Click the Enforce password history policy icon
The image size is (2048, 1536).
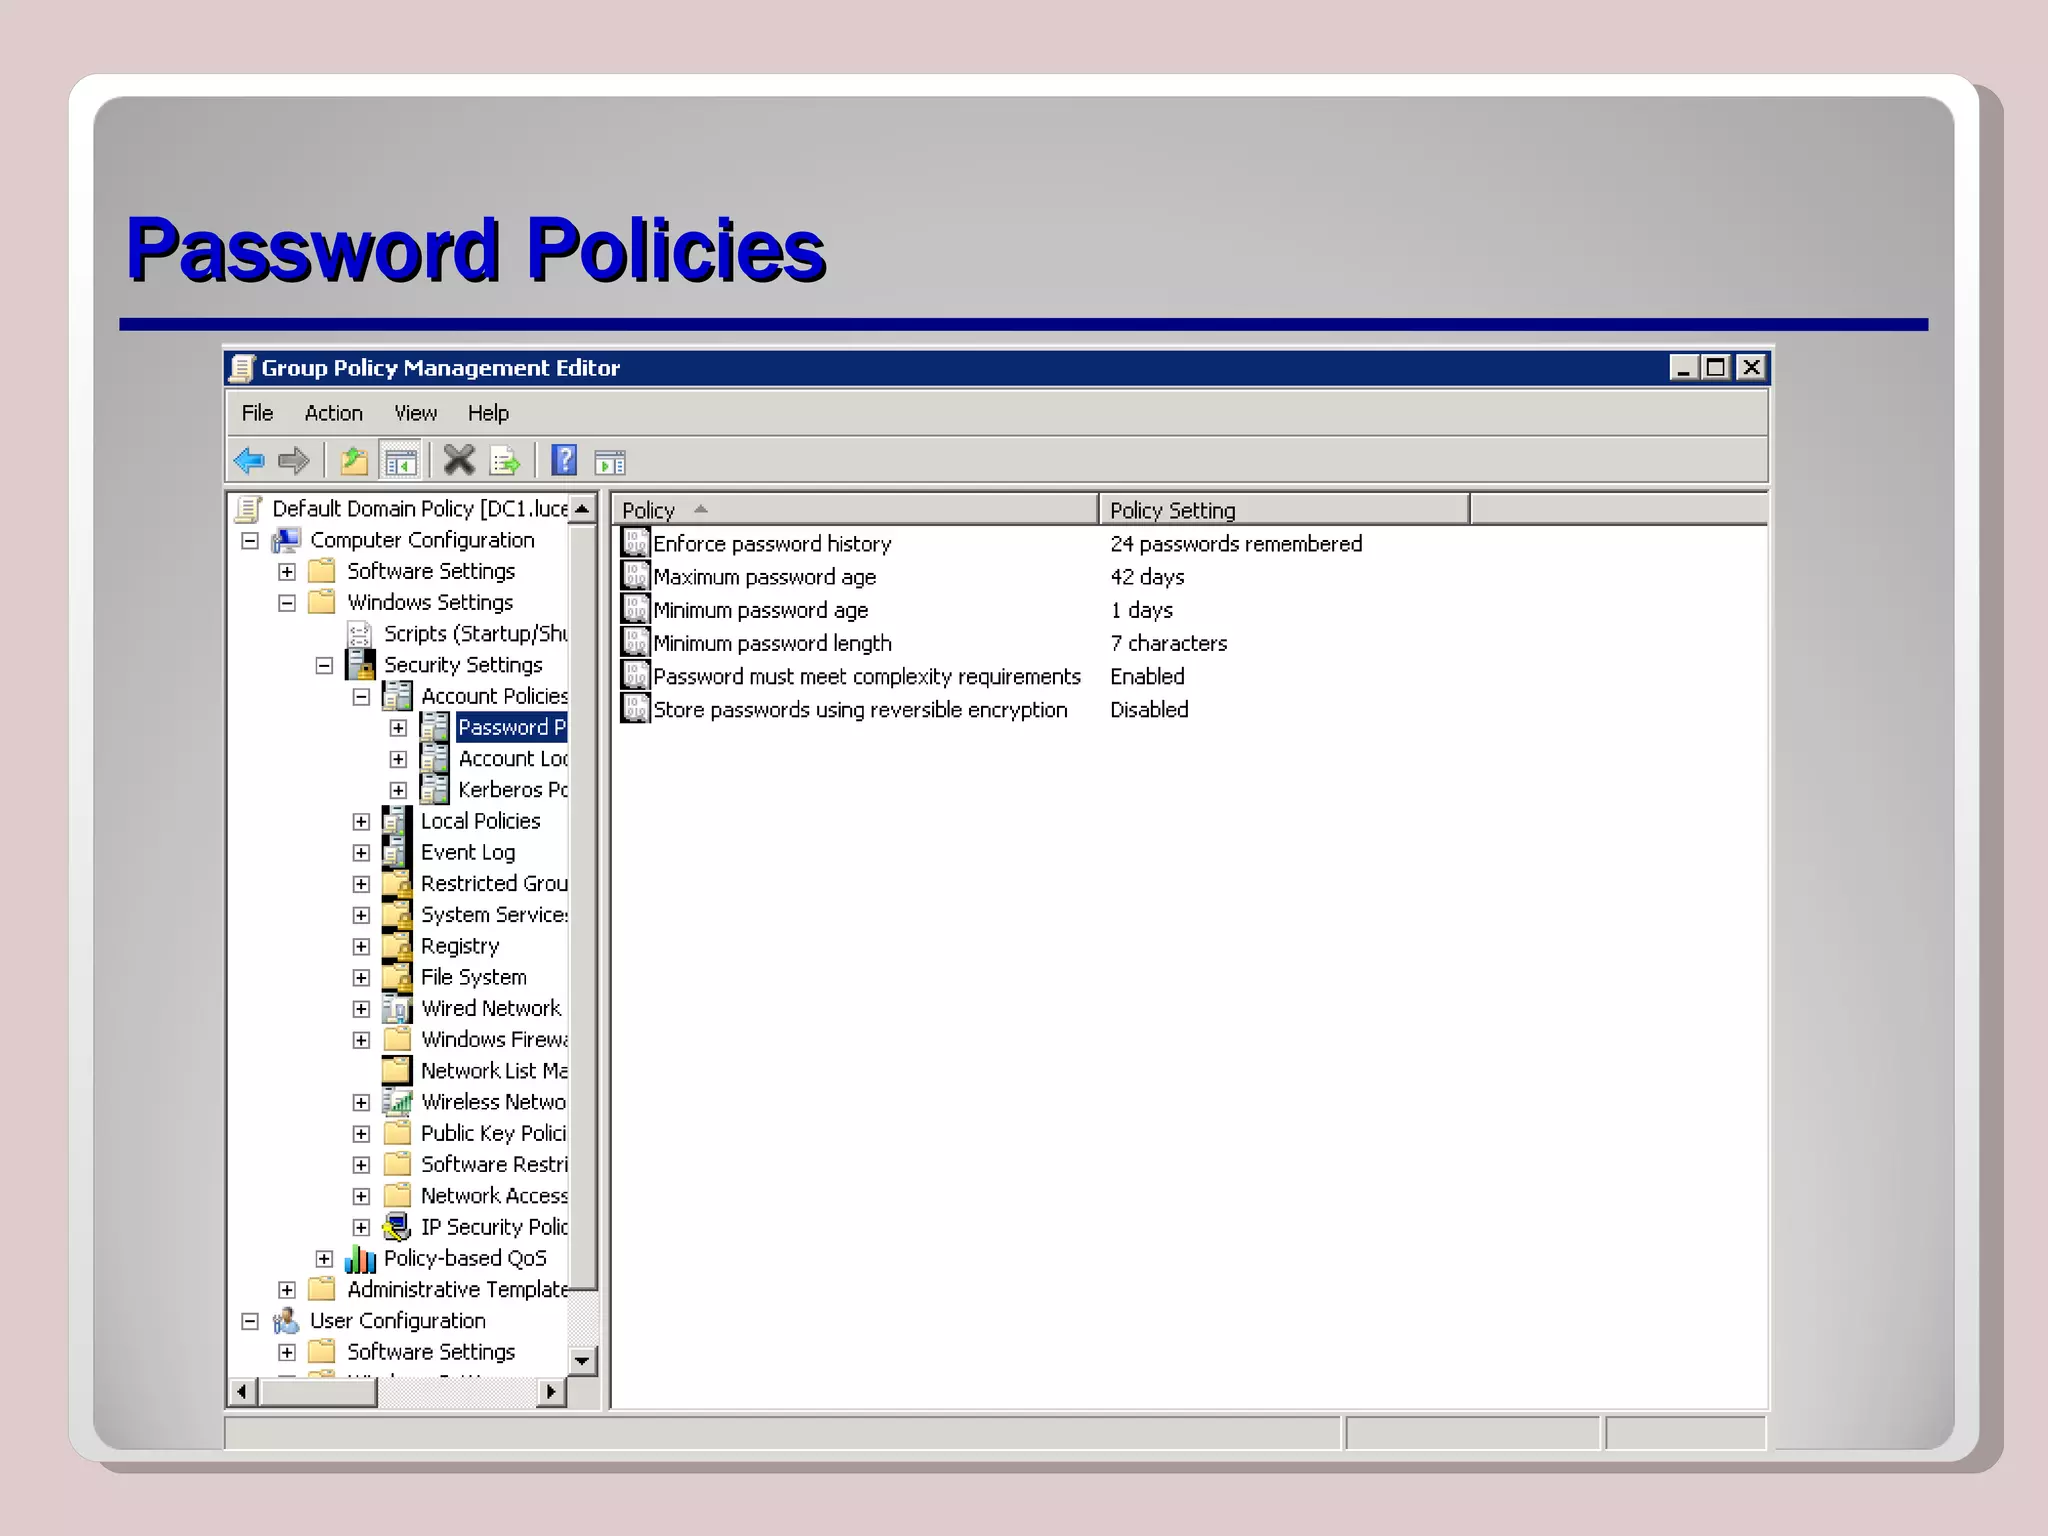635,543
